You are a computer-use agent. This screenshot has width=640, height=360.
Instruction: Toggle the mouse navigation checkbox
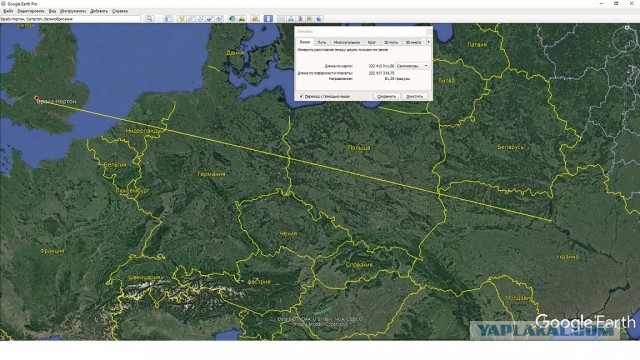coord(301,96)
